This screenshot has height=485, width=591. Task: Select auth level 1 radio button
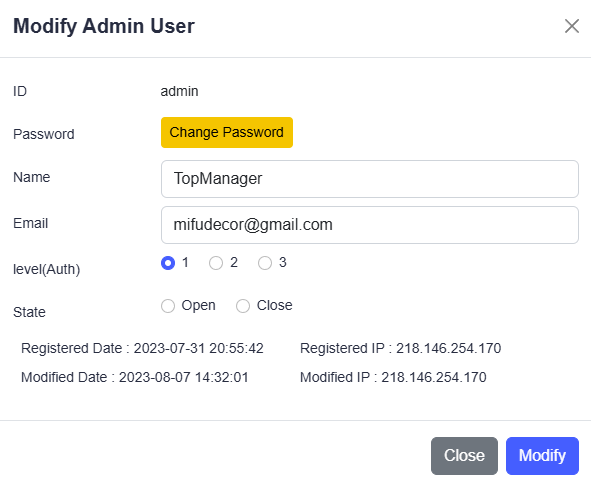click(168, 263)
